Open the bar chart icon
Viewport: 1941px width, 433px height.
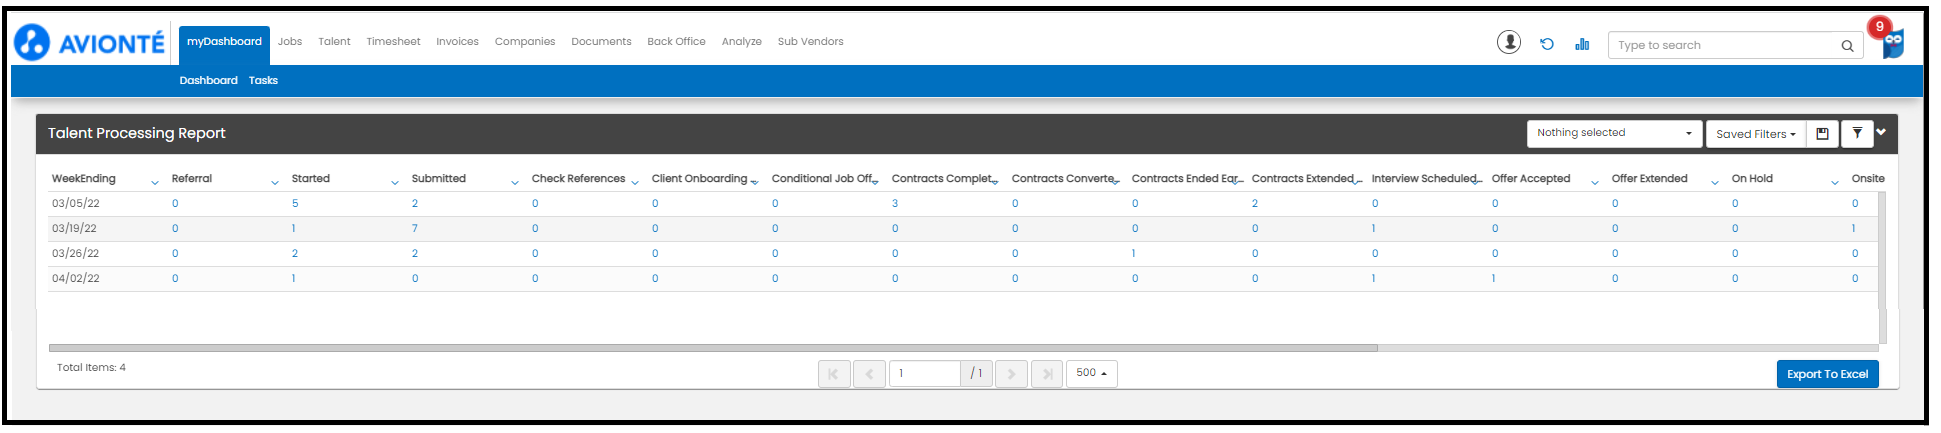click(1582, 44)
